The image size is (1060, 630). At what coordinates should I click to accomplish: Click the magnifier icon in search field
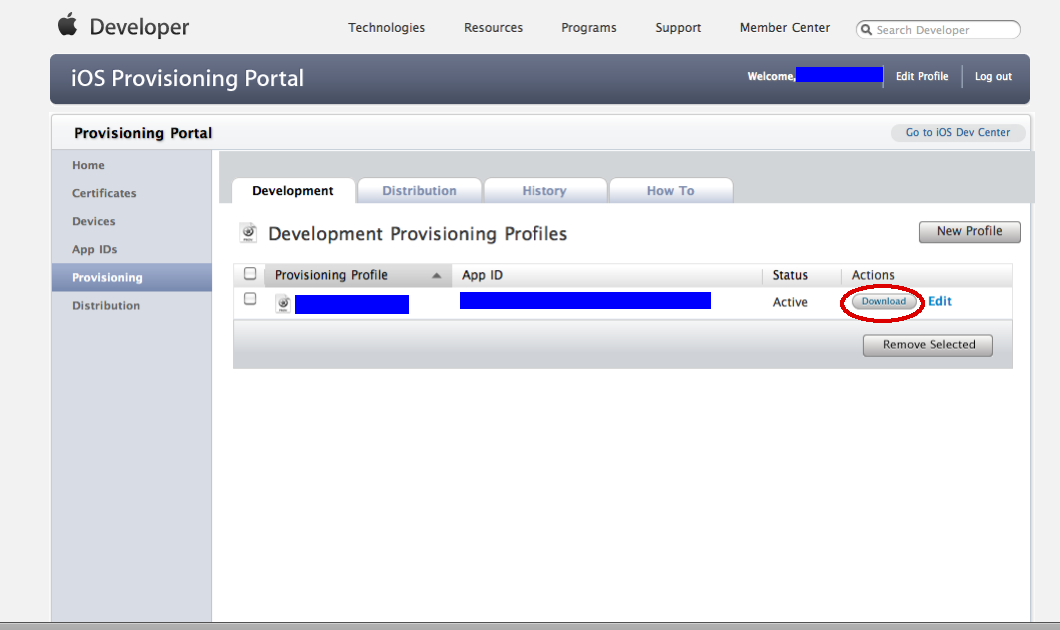(866, 30)
